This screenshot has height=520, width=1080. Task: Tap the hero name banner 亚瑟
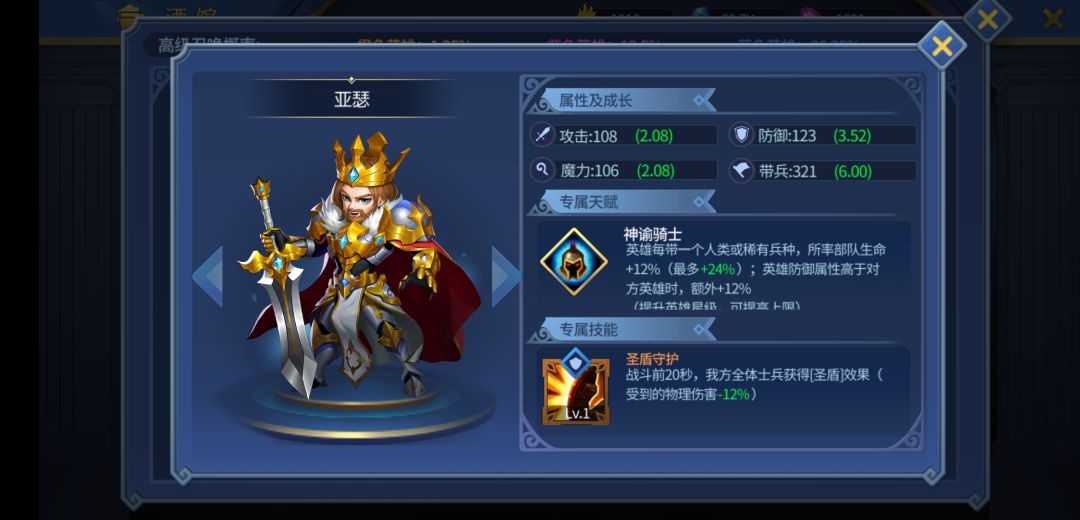[351, 99]
